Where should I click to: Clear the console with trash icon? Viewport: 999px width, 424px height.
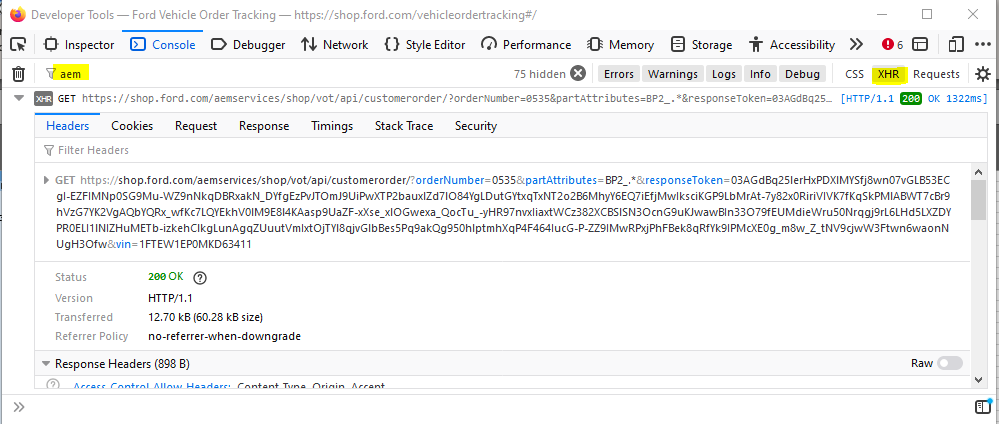tap(18, 74)
